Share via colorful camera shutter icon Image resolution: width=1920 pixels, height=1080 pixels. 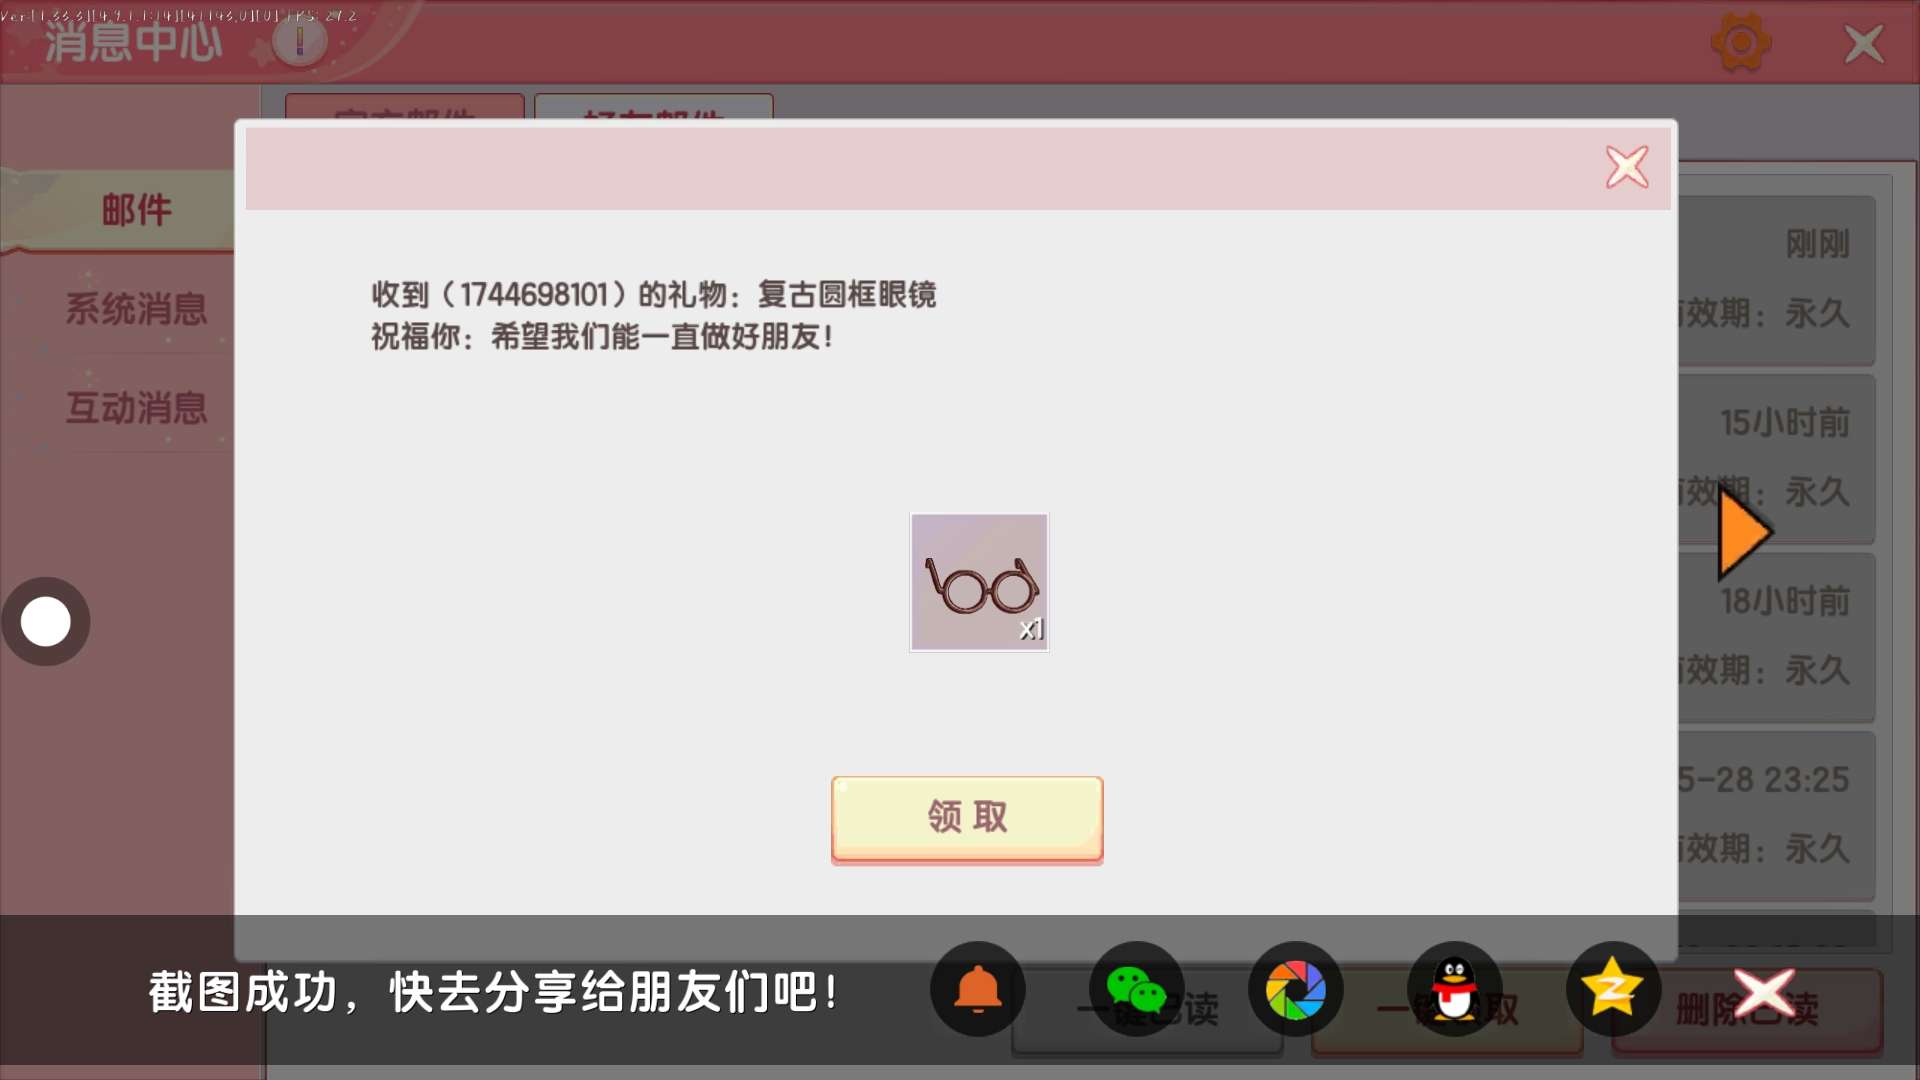click(1295, 990)
